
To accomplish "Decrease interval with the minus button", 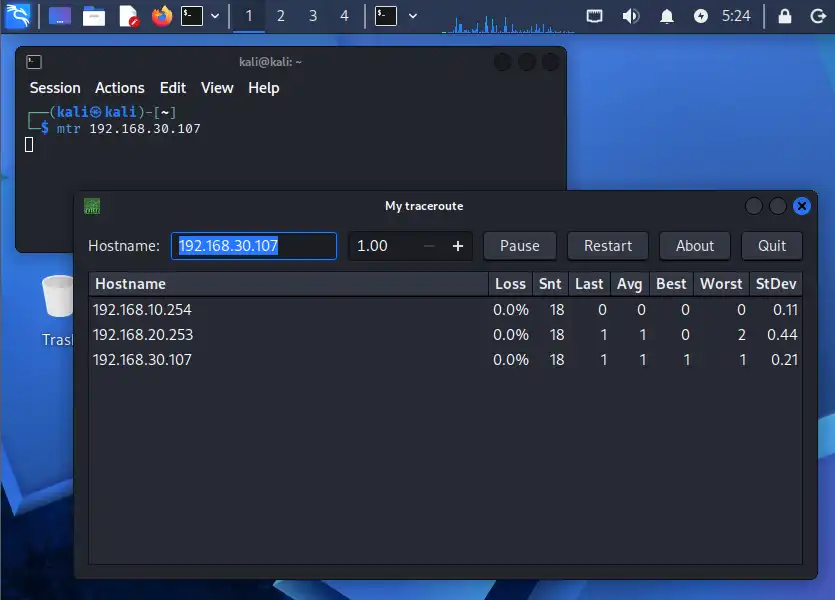I will (x=429, y=246).
